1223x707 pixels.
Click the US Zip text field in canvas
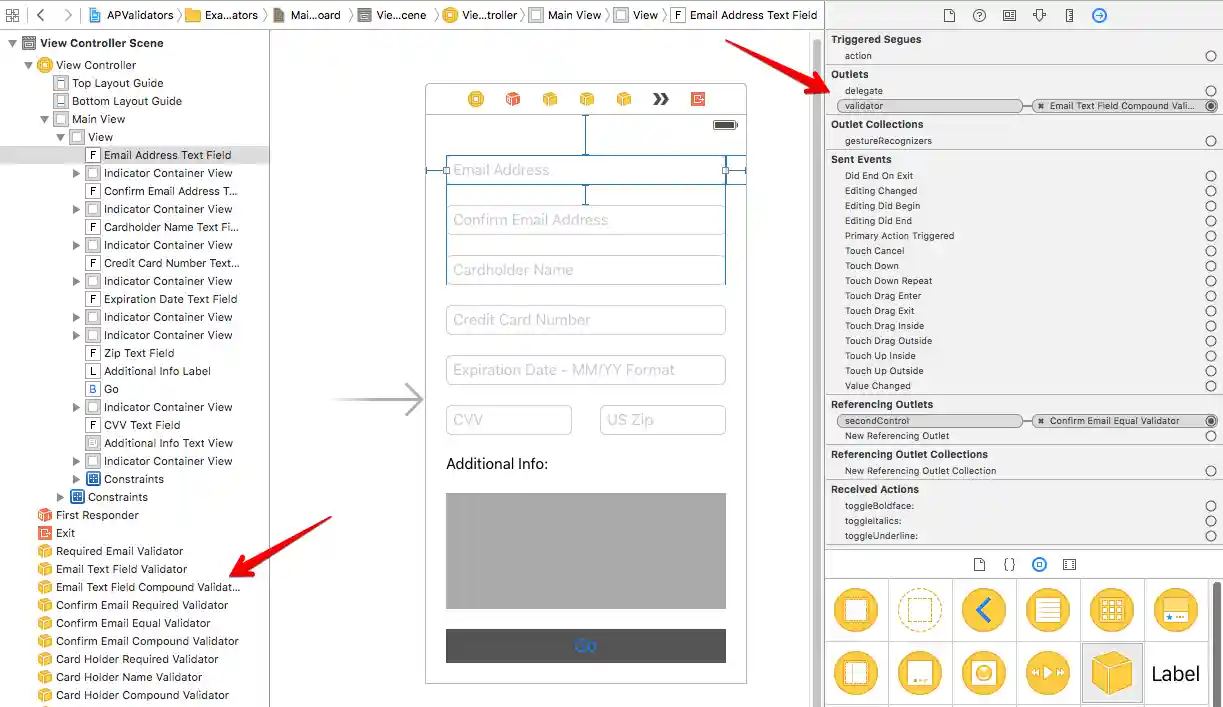click(662, 420)
